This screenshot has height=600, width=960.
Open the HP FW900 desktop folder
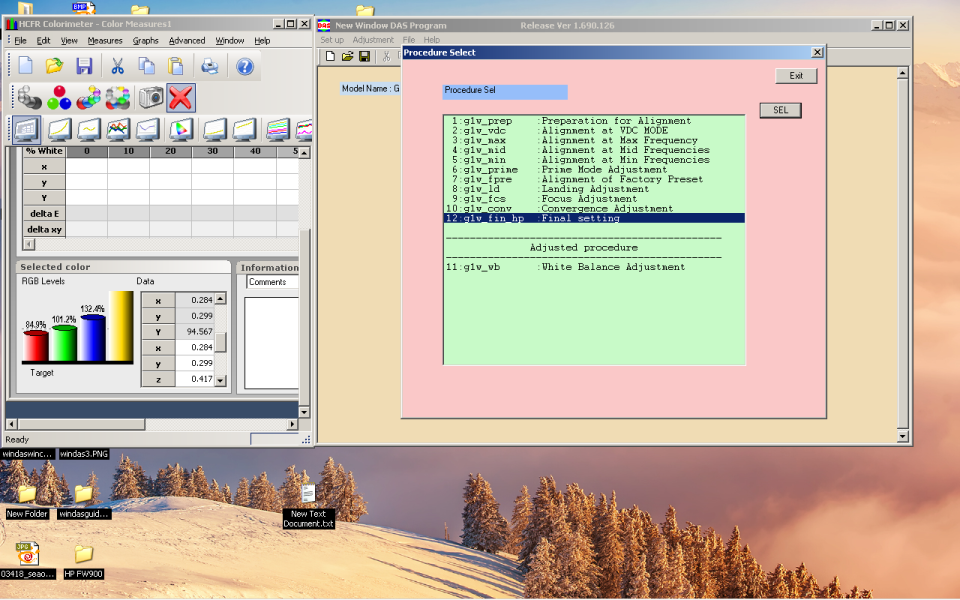pos(84,554)
